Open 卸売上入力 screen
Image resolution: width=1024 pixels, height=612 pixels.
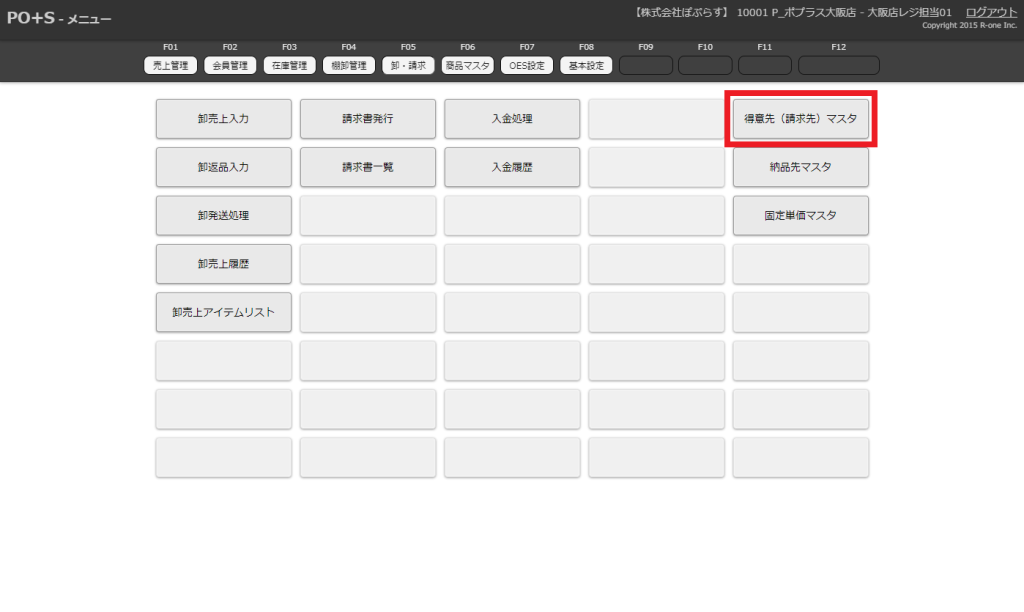[x=223, y=119]
